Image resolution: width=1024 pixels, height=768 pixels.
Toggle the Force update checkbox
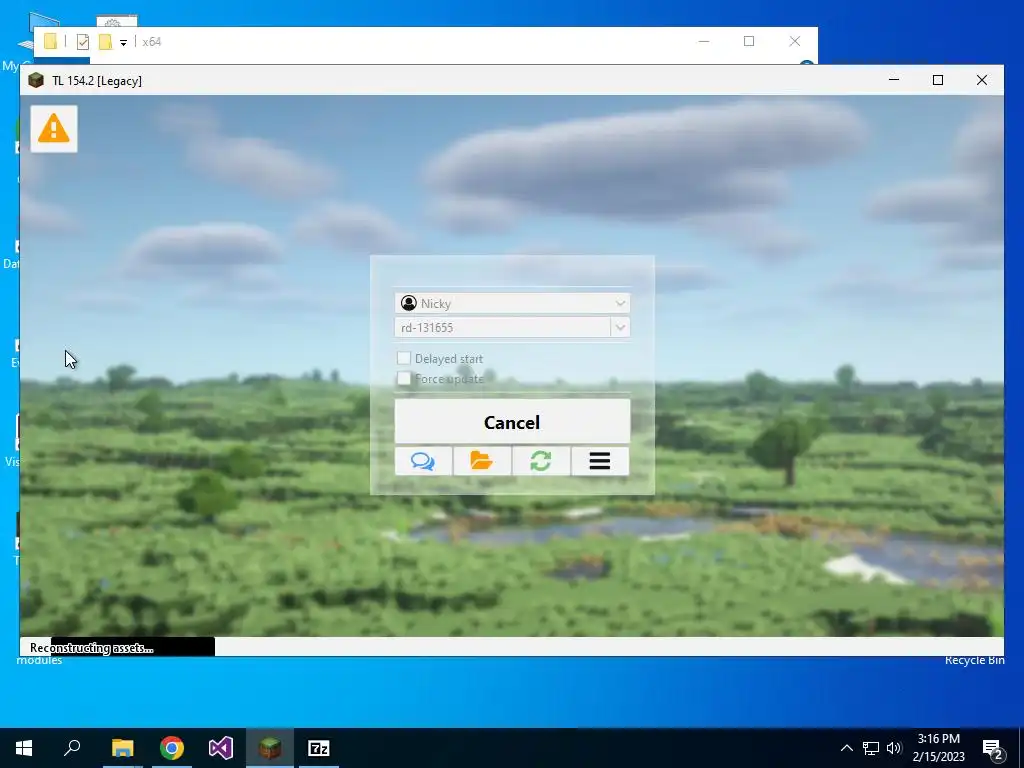(404, 378)
